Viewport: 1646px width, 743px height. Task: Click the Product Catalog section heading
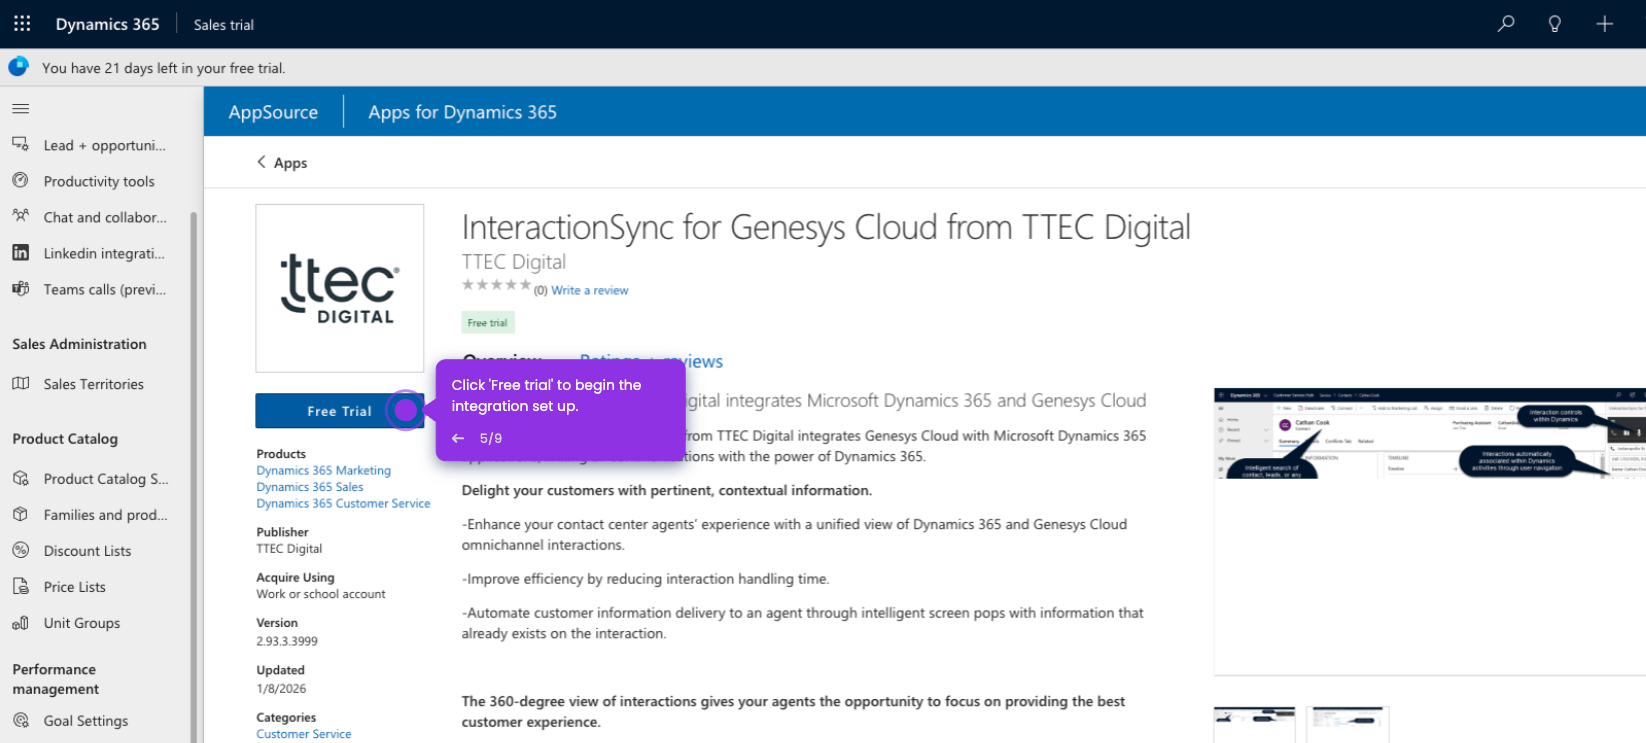click(x=65, y=439)
